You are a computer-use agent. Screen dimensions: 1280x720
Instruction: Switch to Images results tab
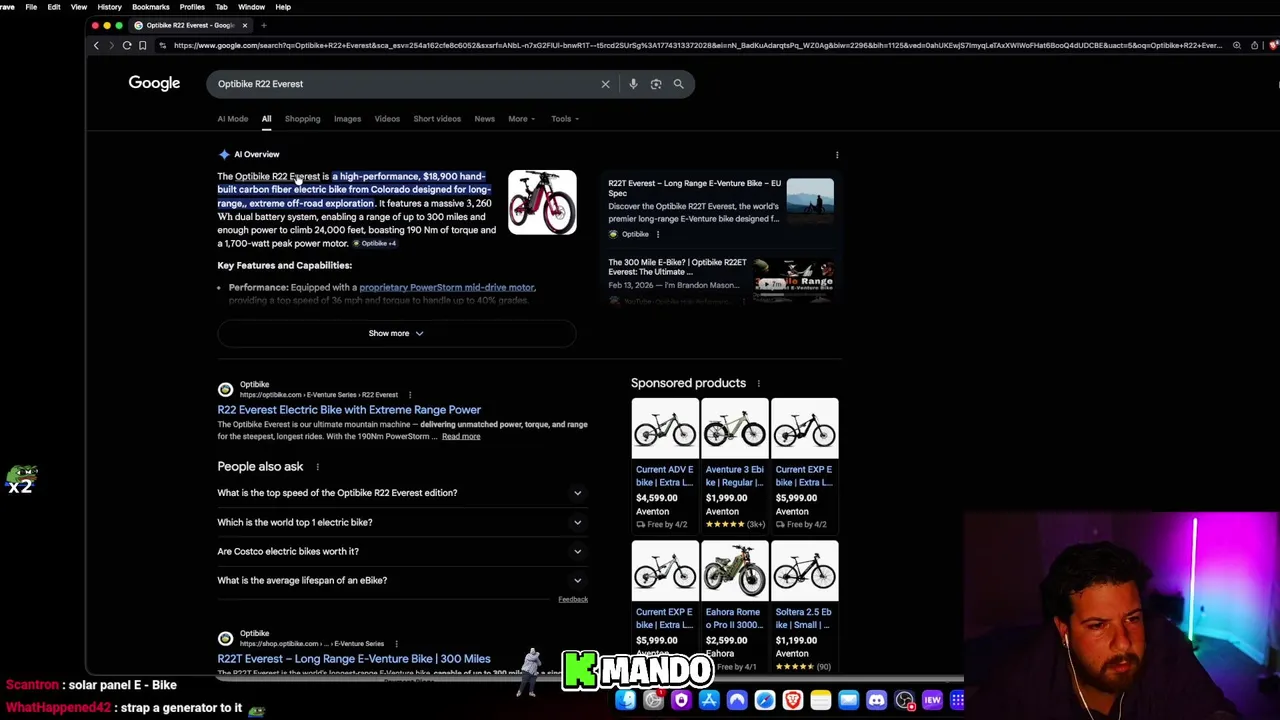point(347,119)
